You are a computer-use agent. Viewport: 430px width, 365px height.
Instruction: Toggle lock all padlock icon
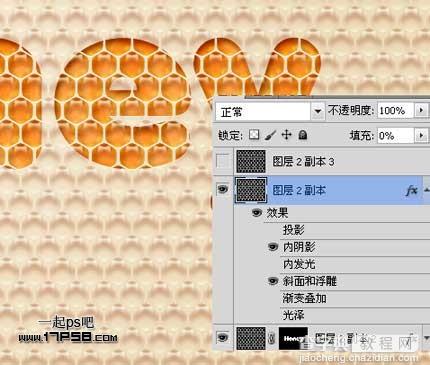click(x=303, y=135)
